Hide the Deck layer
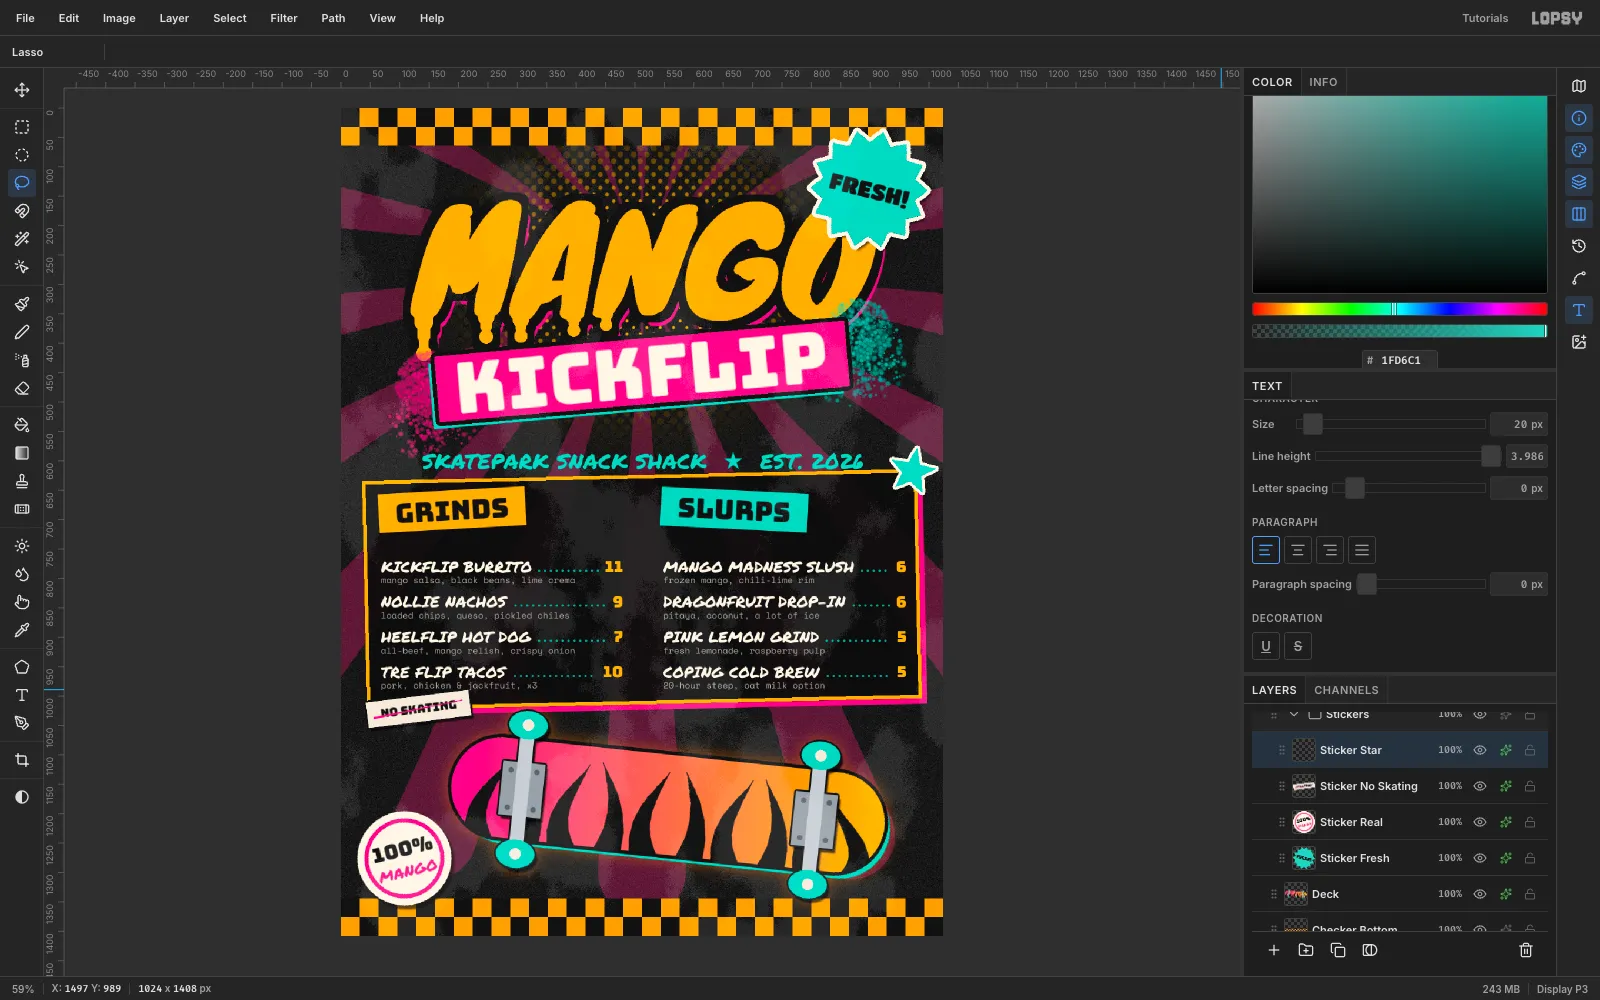1600x1000 pixels. click(1480, 894)
